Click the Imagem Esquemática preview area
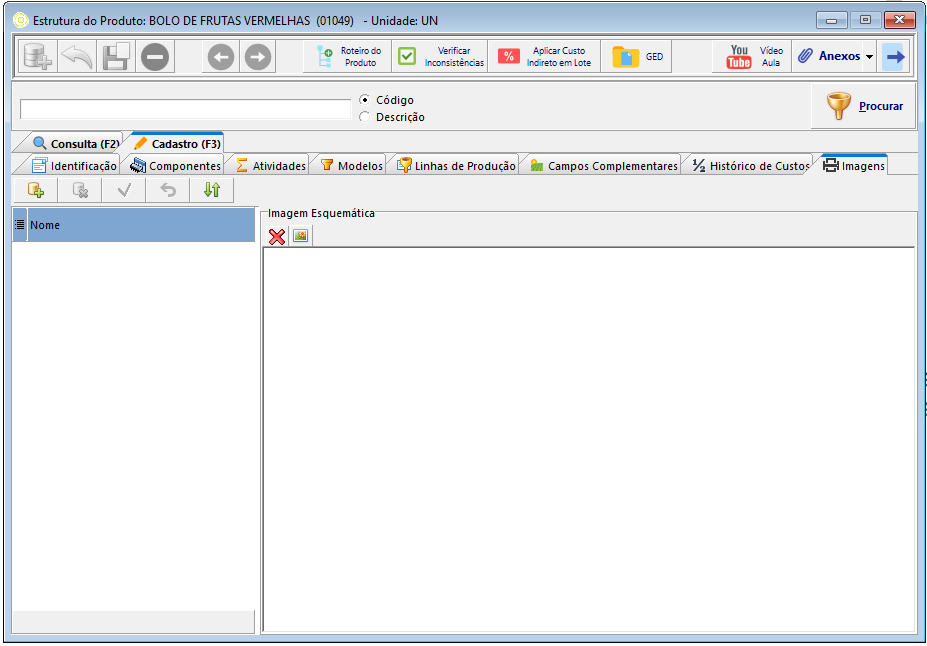The height and width of the screenshot is (646, 927). 589,440
